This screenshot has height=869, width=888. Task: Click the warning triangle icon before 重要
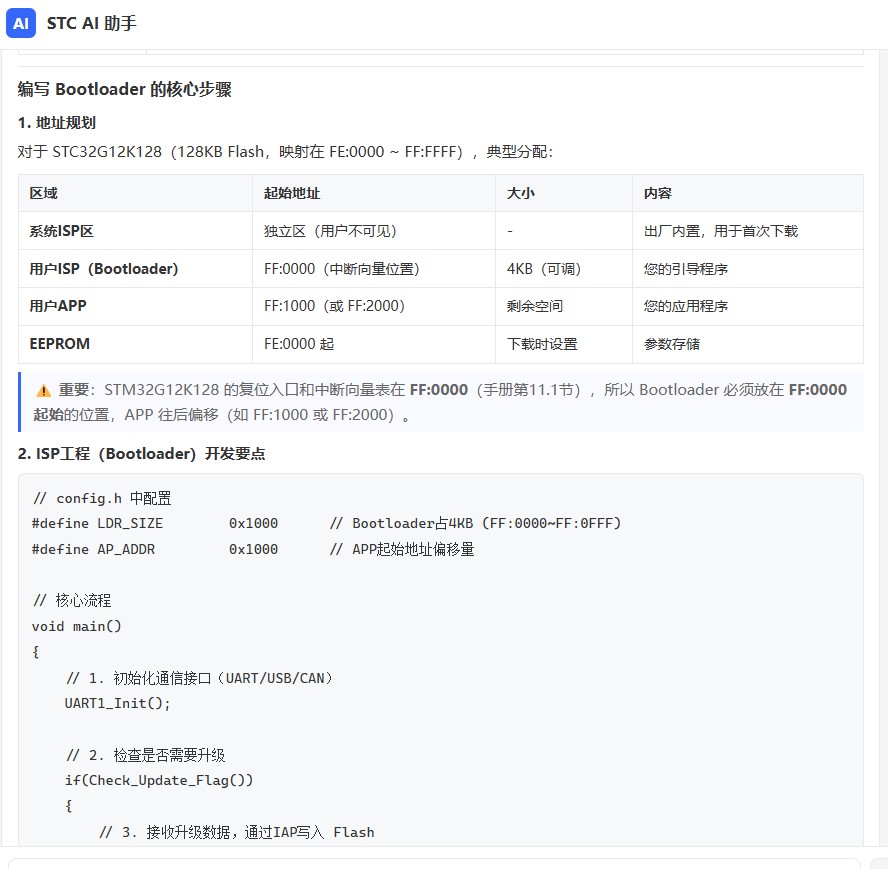coord(44,390)
